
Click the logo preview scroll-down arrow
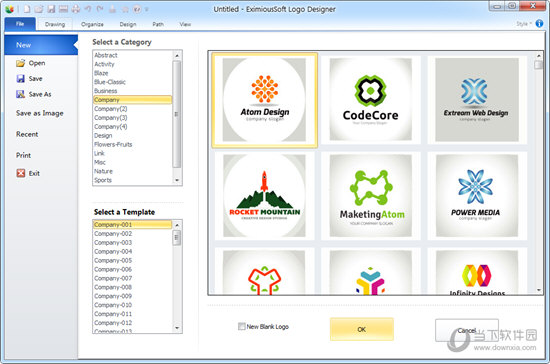[x=539, y=290]
